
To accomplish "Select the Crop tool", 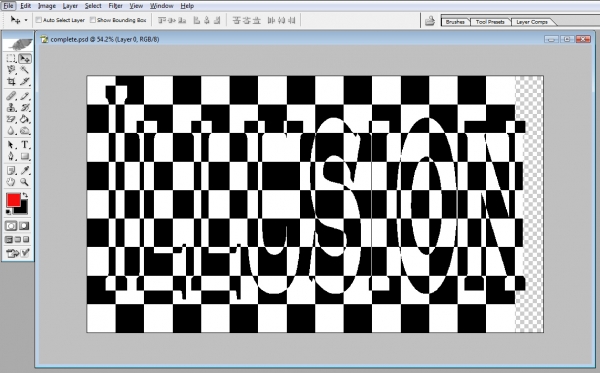I will pos(11,81).
